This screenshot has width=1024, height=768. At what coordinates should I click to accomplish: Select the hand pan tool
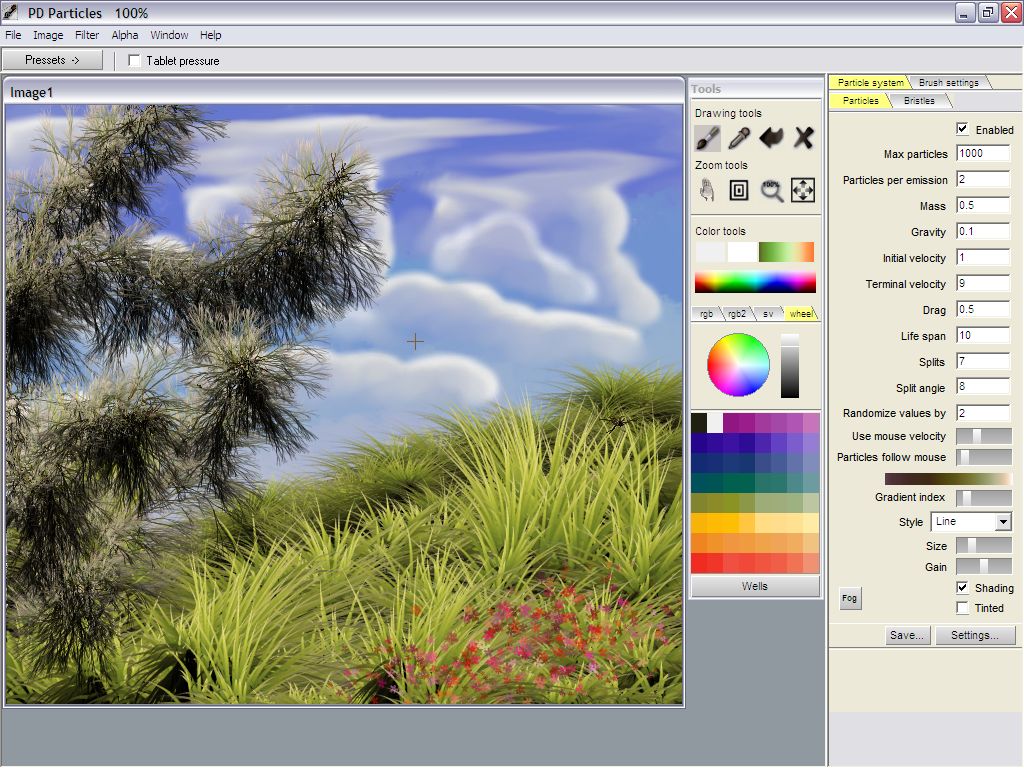click(707, 190)
